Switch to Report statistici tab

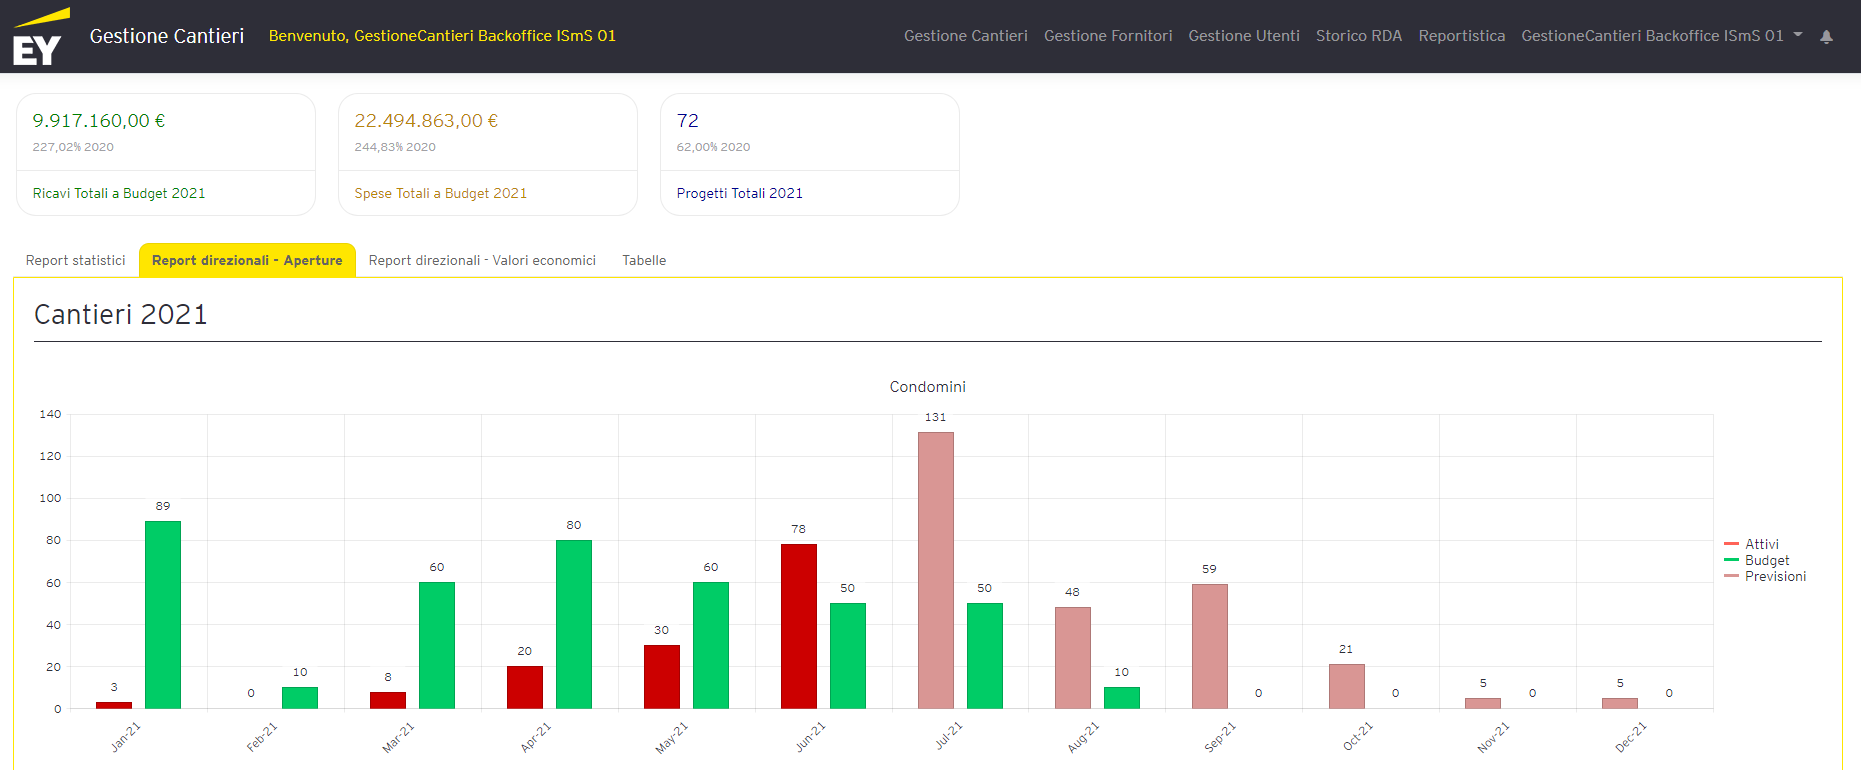click(x=76, y=261)
